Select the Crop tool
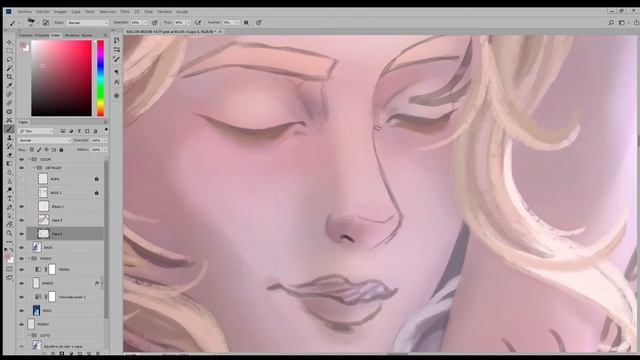Image resolution: width=640 pixels, height=360 pixels. point(9,77)
